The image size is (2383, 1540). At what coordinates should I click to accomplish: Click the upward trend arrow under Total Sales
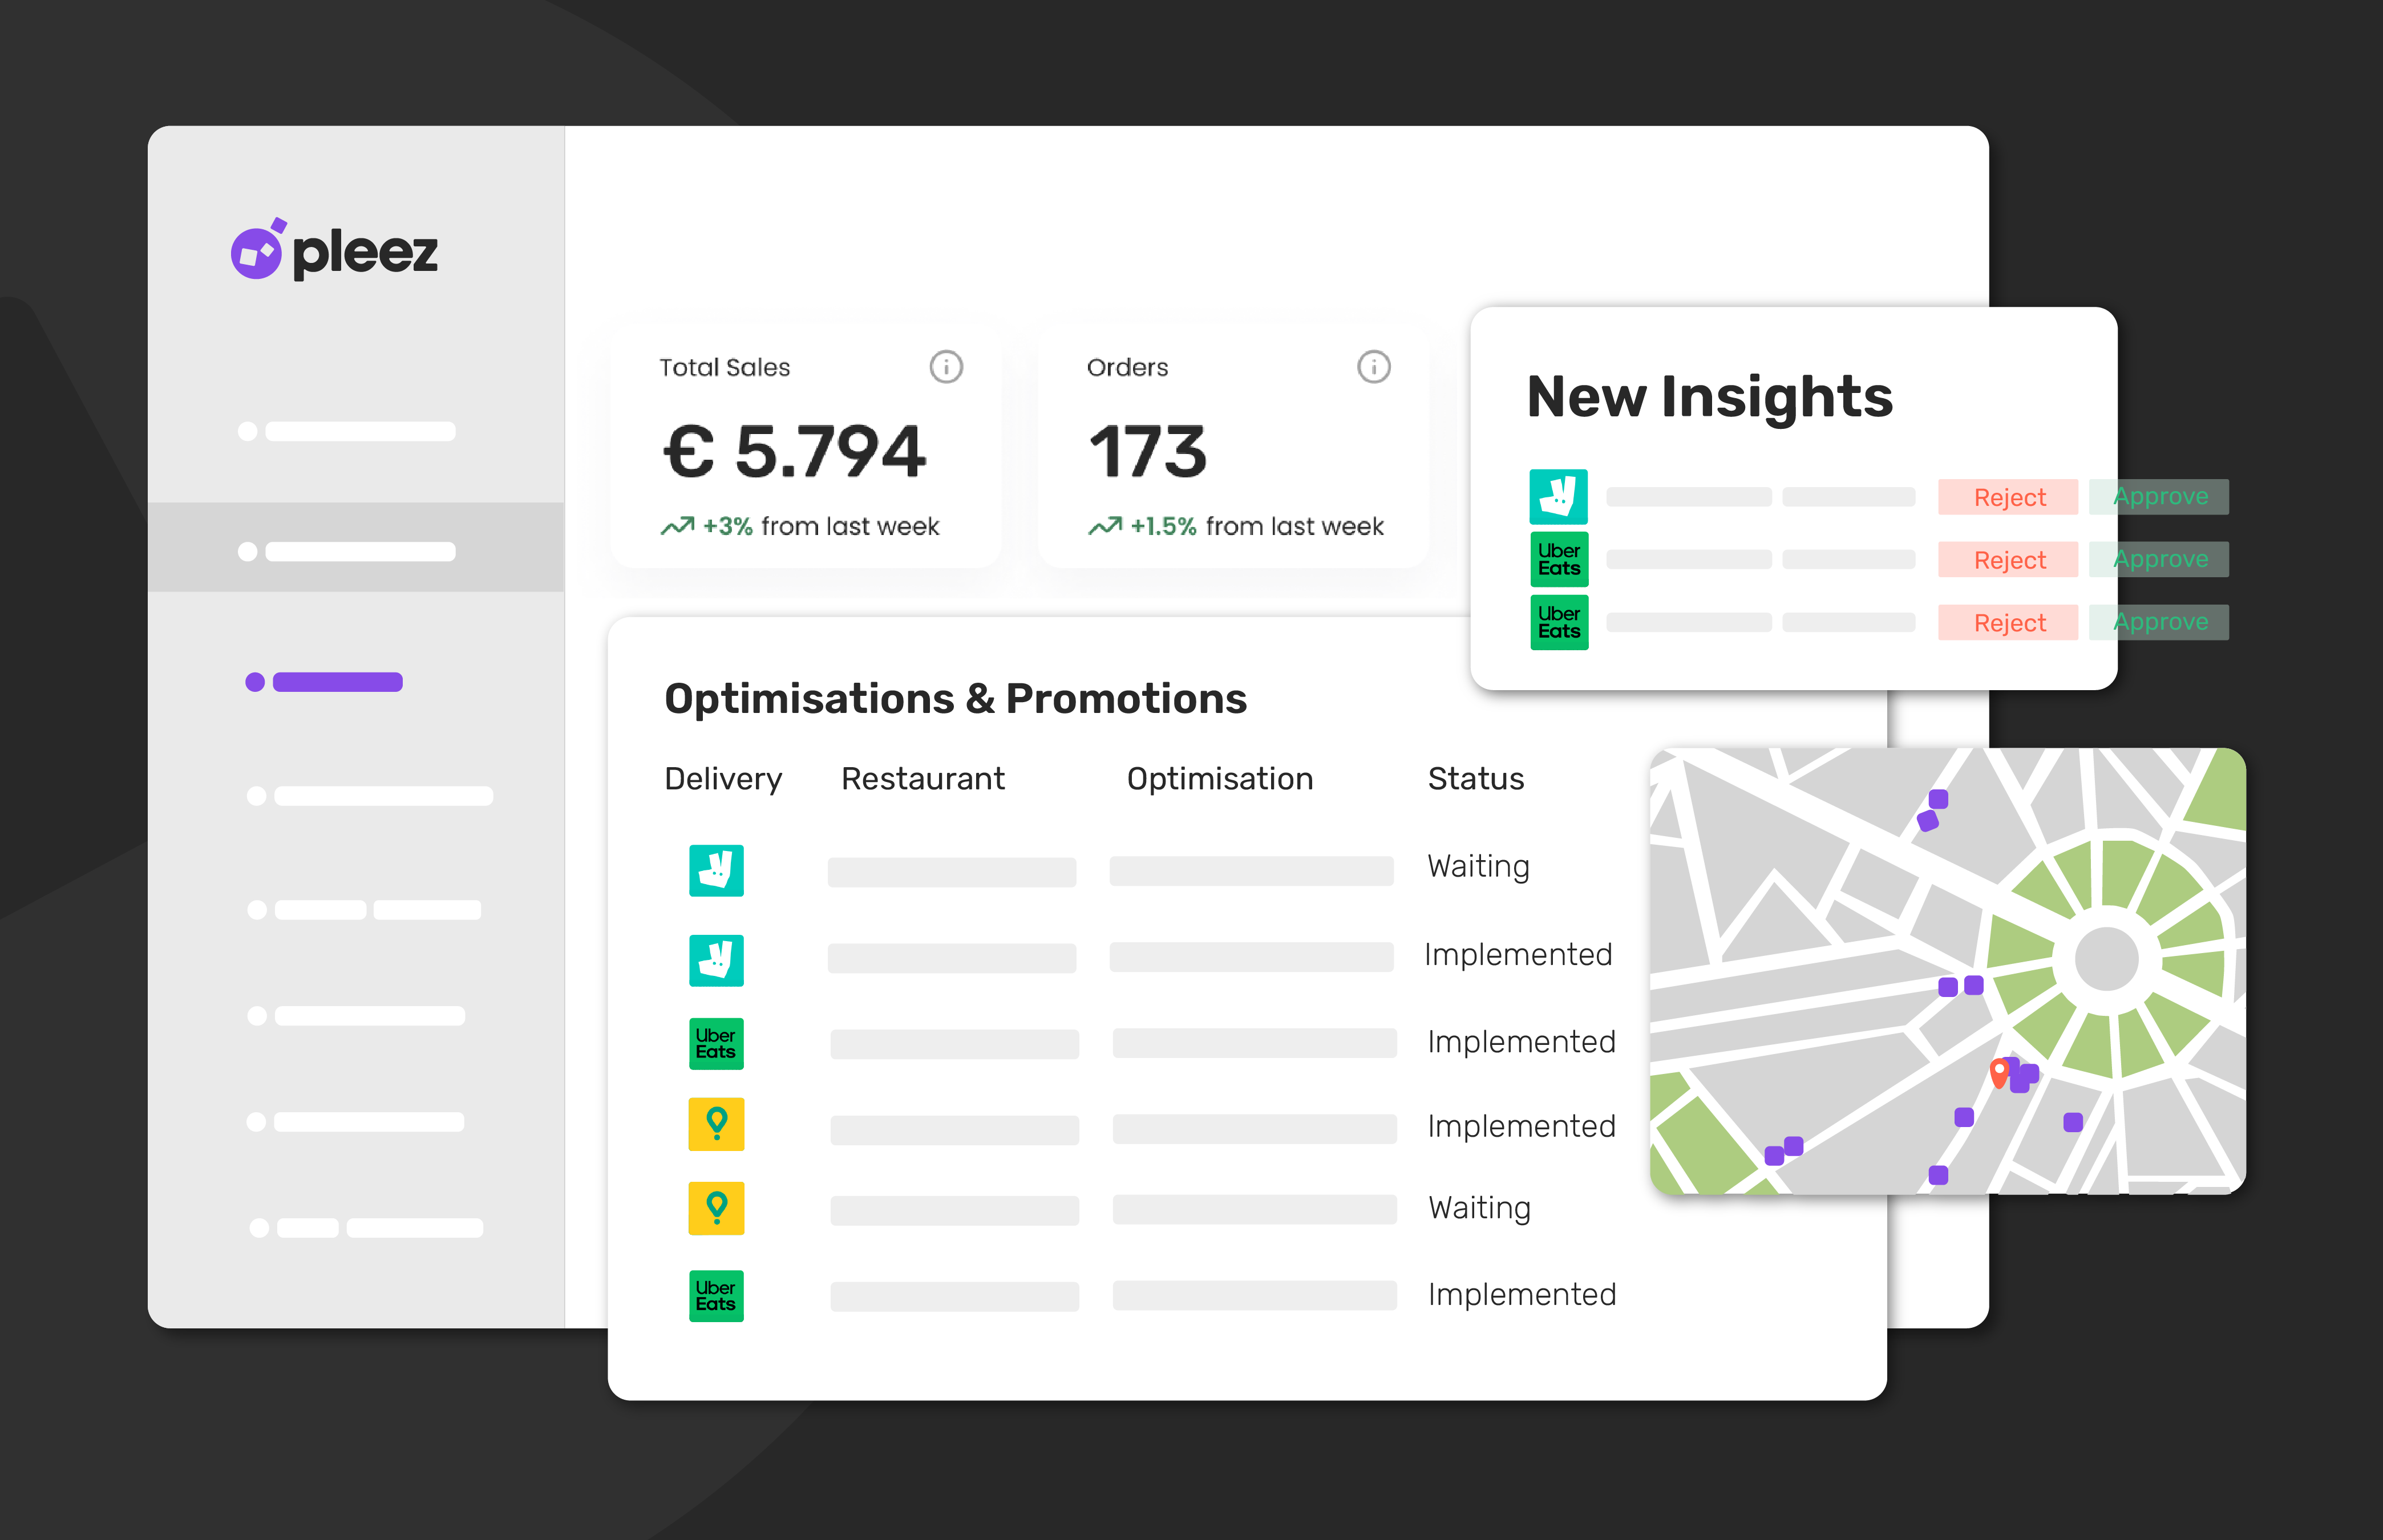coord(677,526)
